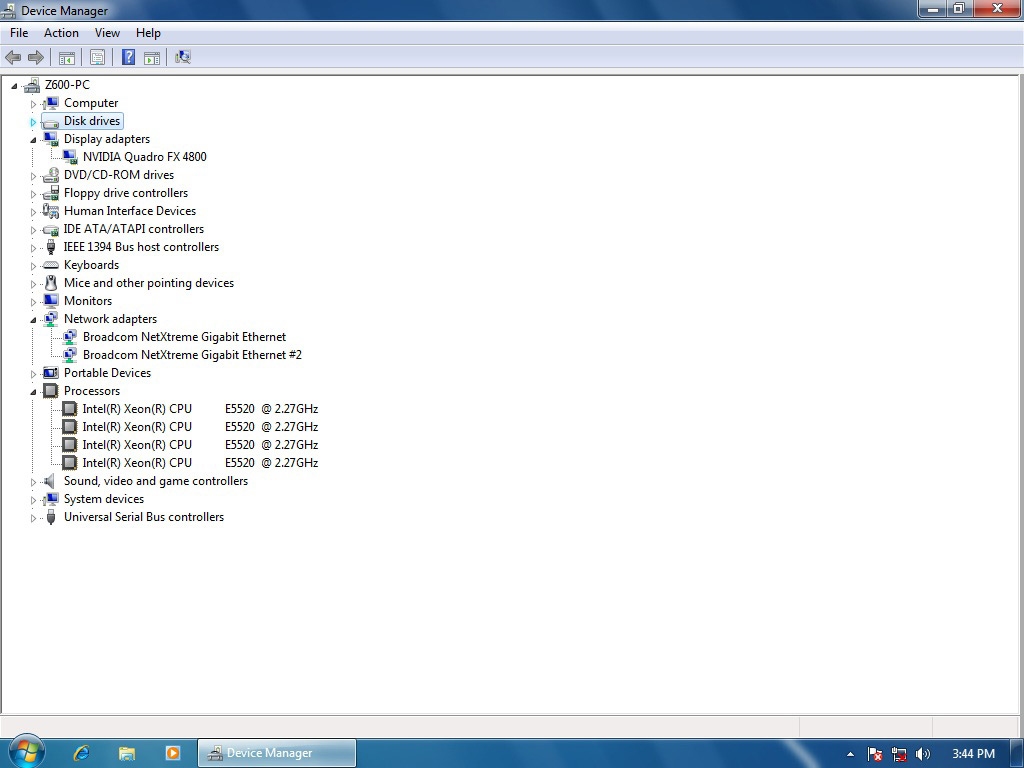This screenshot has height=768, width=1024.
Task: Click the Portable Devices category icon
Action: 51,373
